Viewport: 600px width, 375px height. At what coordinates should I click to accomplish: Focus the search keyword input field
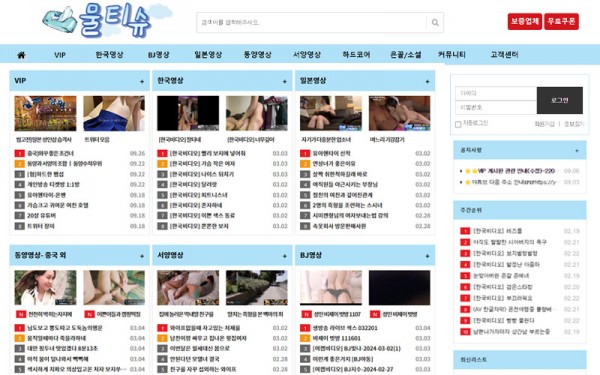coord(311,23)
